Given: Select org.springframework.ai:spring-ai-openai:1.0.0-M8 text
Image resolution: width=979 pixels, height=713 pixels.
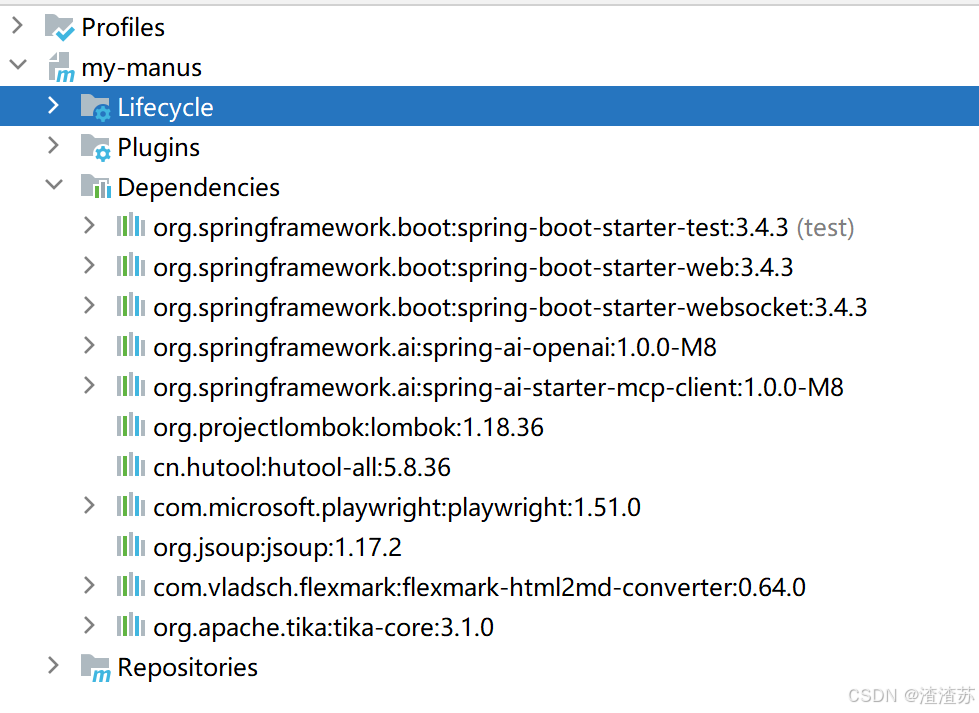Looking at the screenshot, I should (x=435, y=348).
